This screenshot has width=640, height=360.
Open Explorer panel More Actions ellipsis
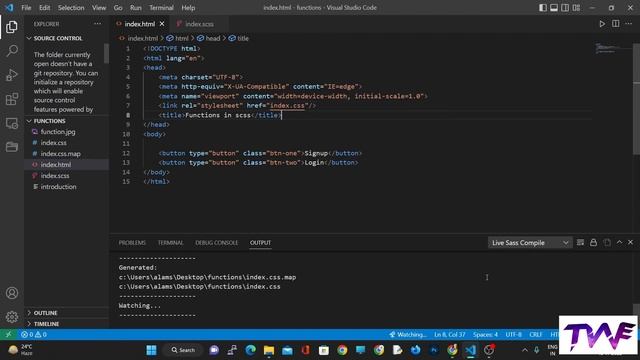(98, 24)
